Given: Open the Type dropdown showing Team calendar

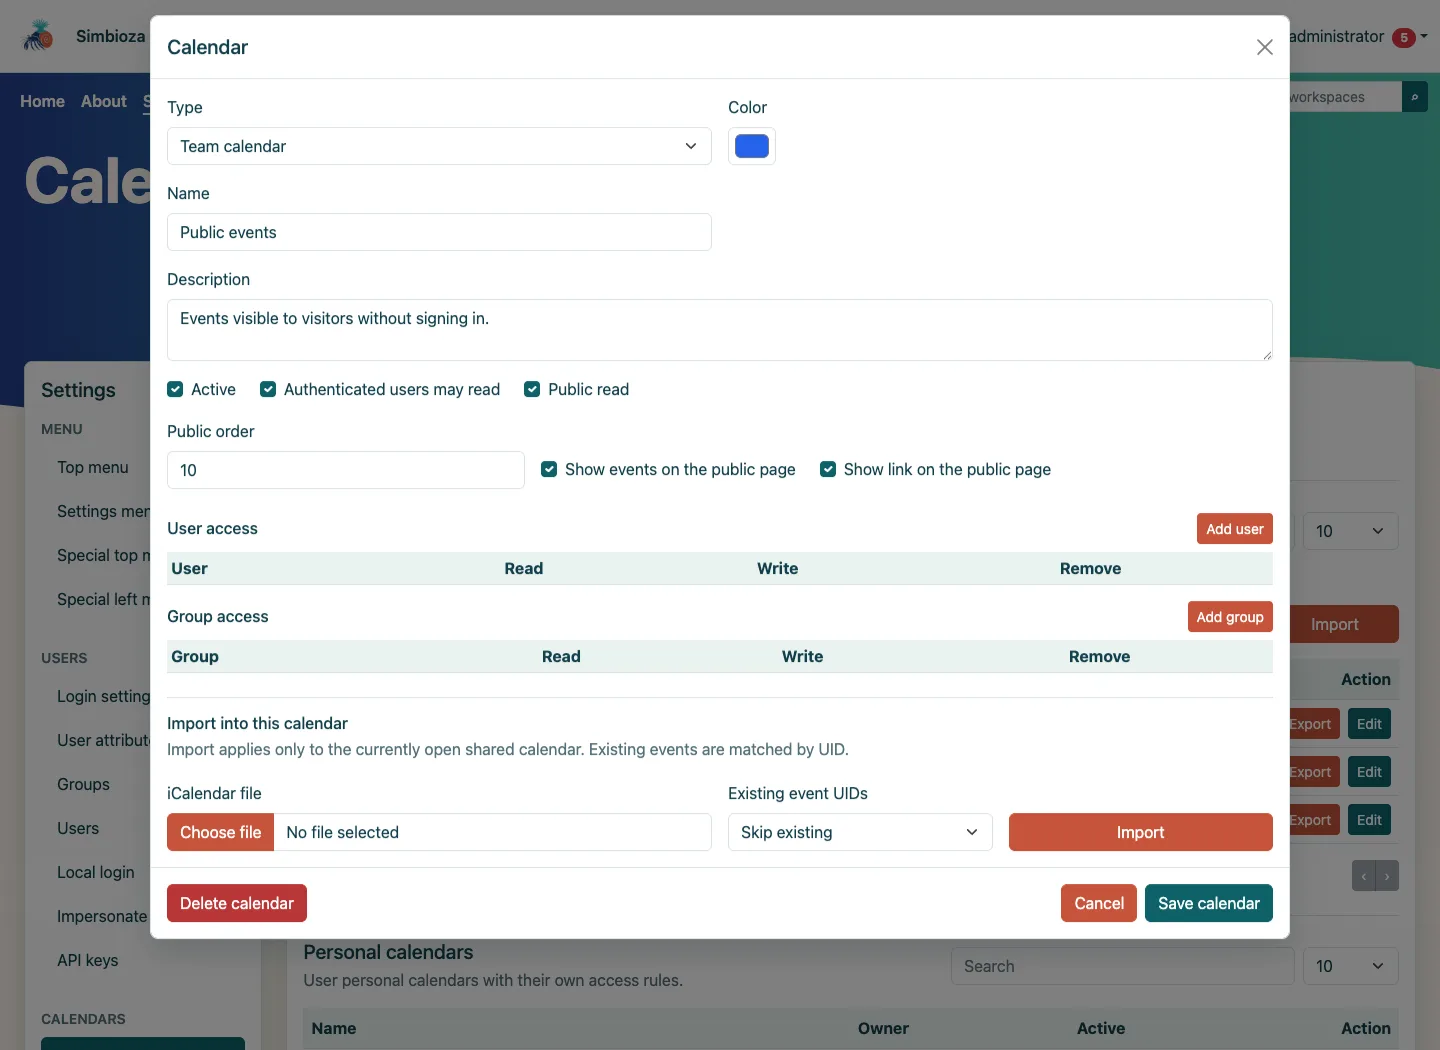Looking at the screenshot, I should (439, 146).
